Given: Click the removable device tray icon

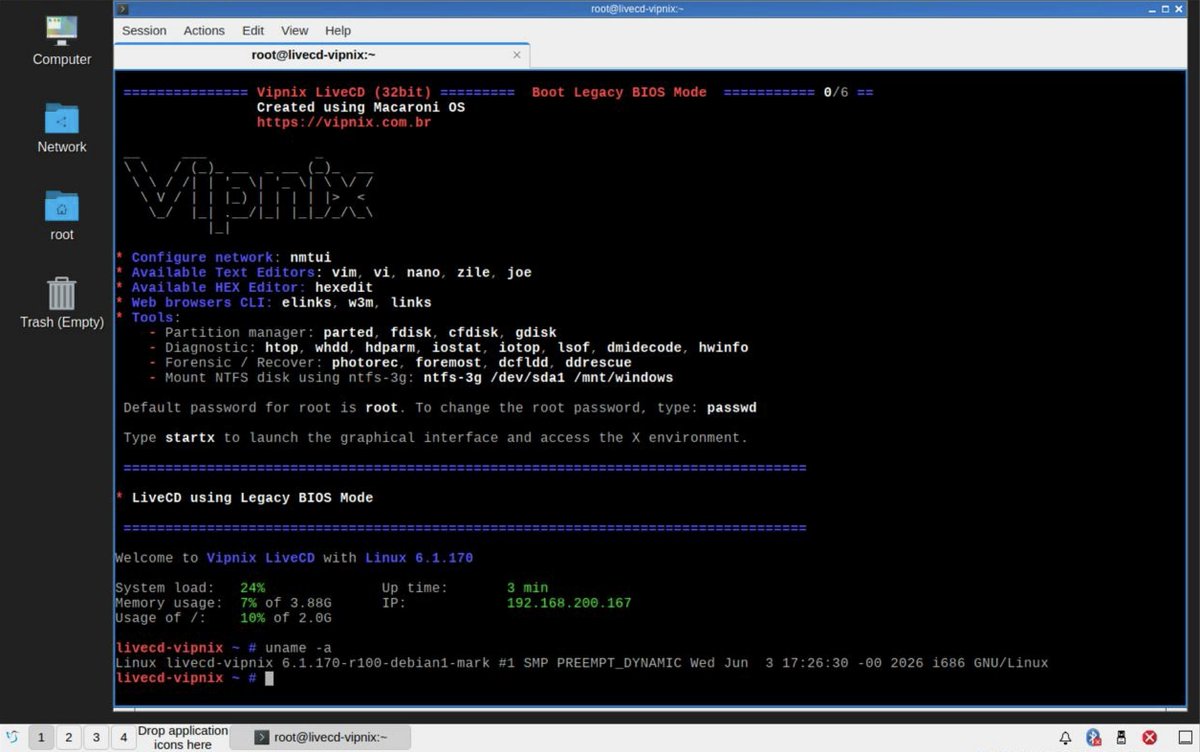Looking at the screenshot, I should pos(1121,738).
